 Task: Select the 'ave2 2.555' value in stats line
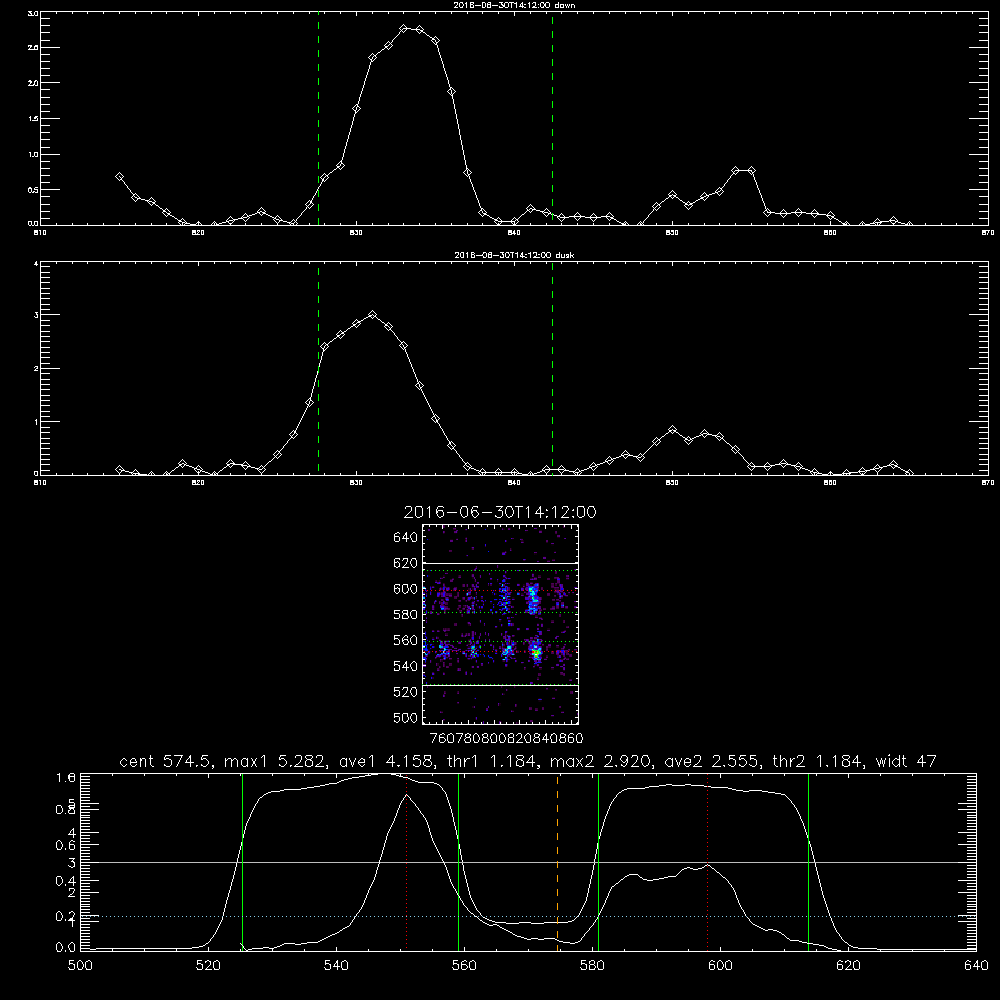(713, 761)
